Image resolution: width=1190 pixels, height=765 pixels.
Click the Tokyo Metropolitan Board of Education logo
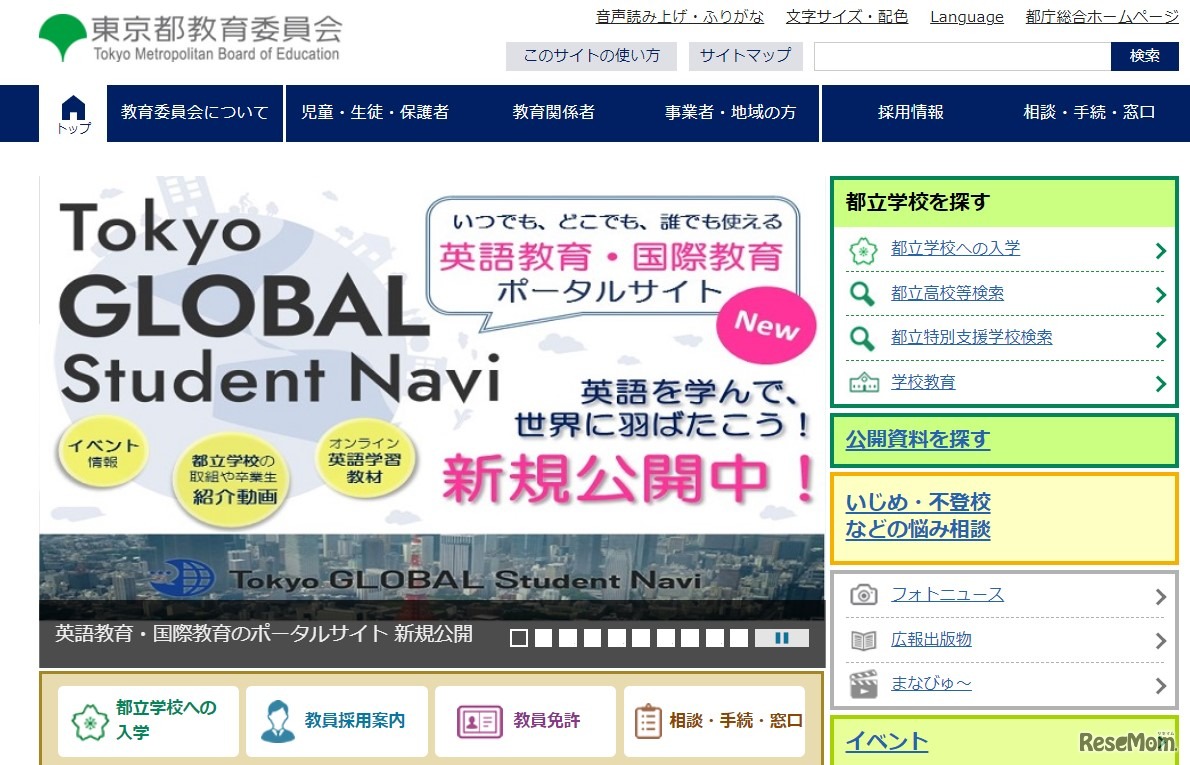(x=190, y=39)
